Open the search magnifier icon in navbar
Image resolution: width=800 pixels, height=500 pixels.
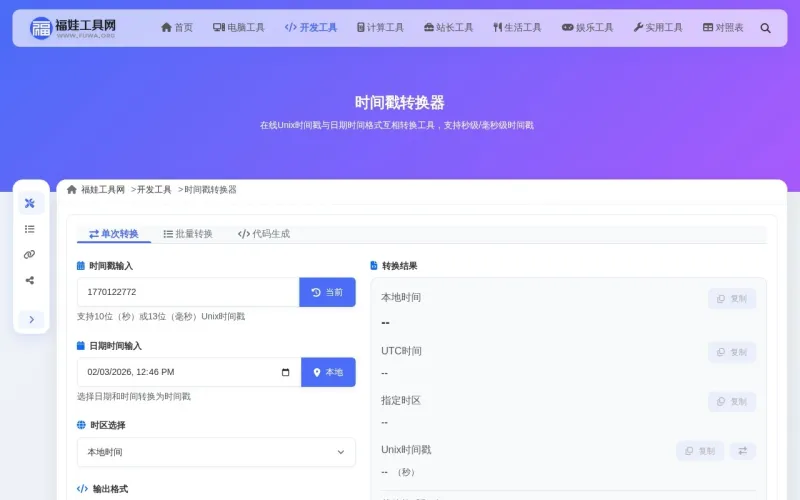[x=765, y=28]
